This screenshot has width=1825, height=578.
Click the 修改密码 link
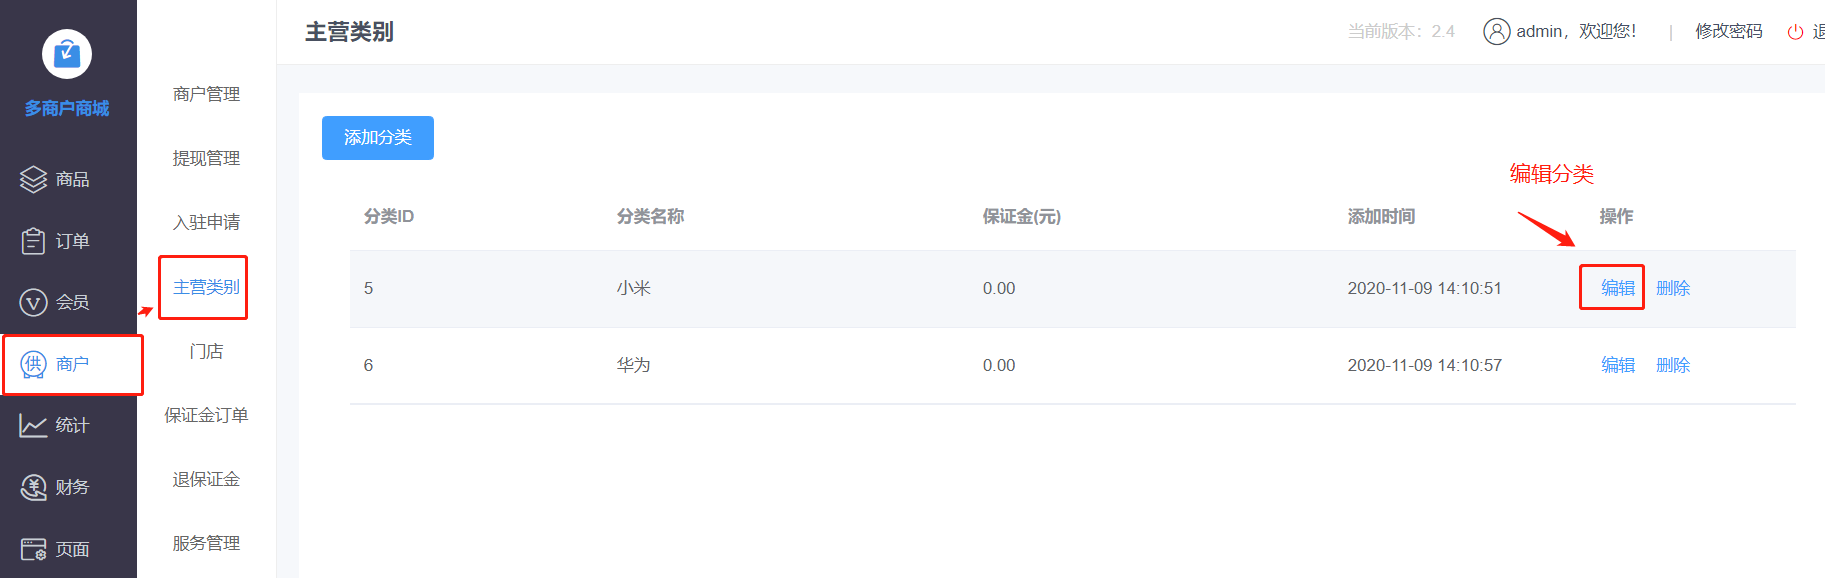1728,32
